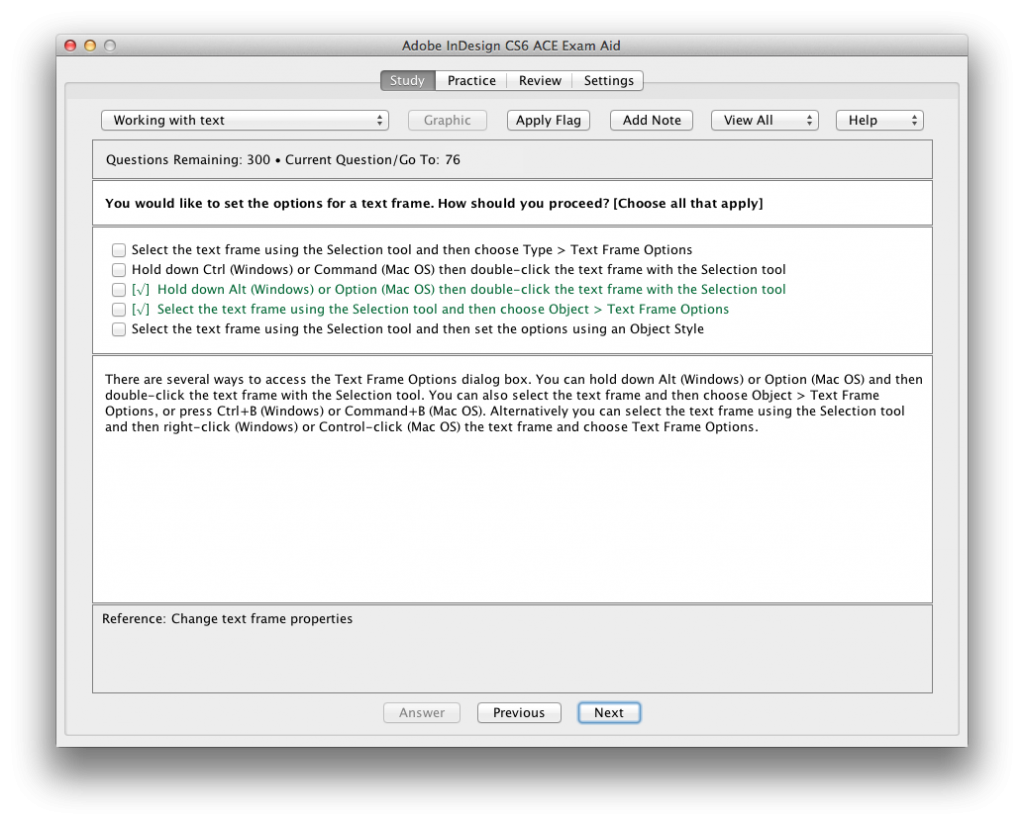Check 'Object > Text Frame Options' answer checkbox
The width and height of the screenshot is (1024, 825).
tap(119, 310)
